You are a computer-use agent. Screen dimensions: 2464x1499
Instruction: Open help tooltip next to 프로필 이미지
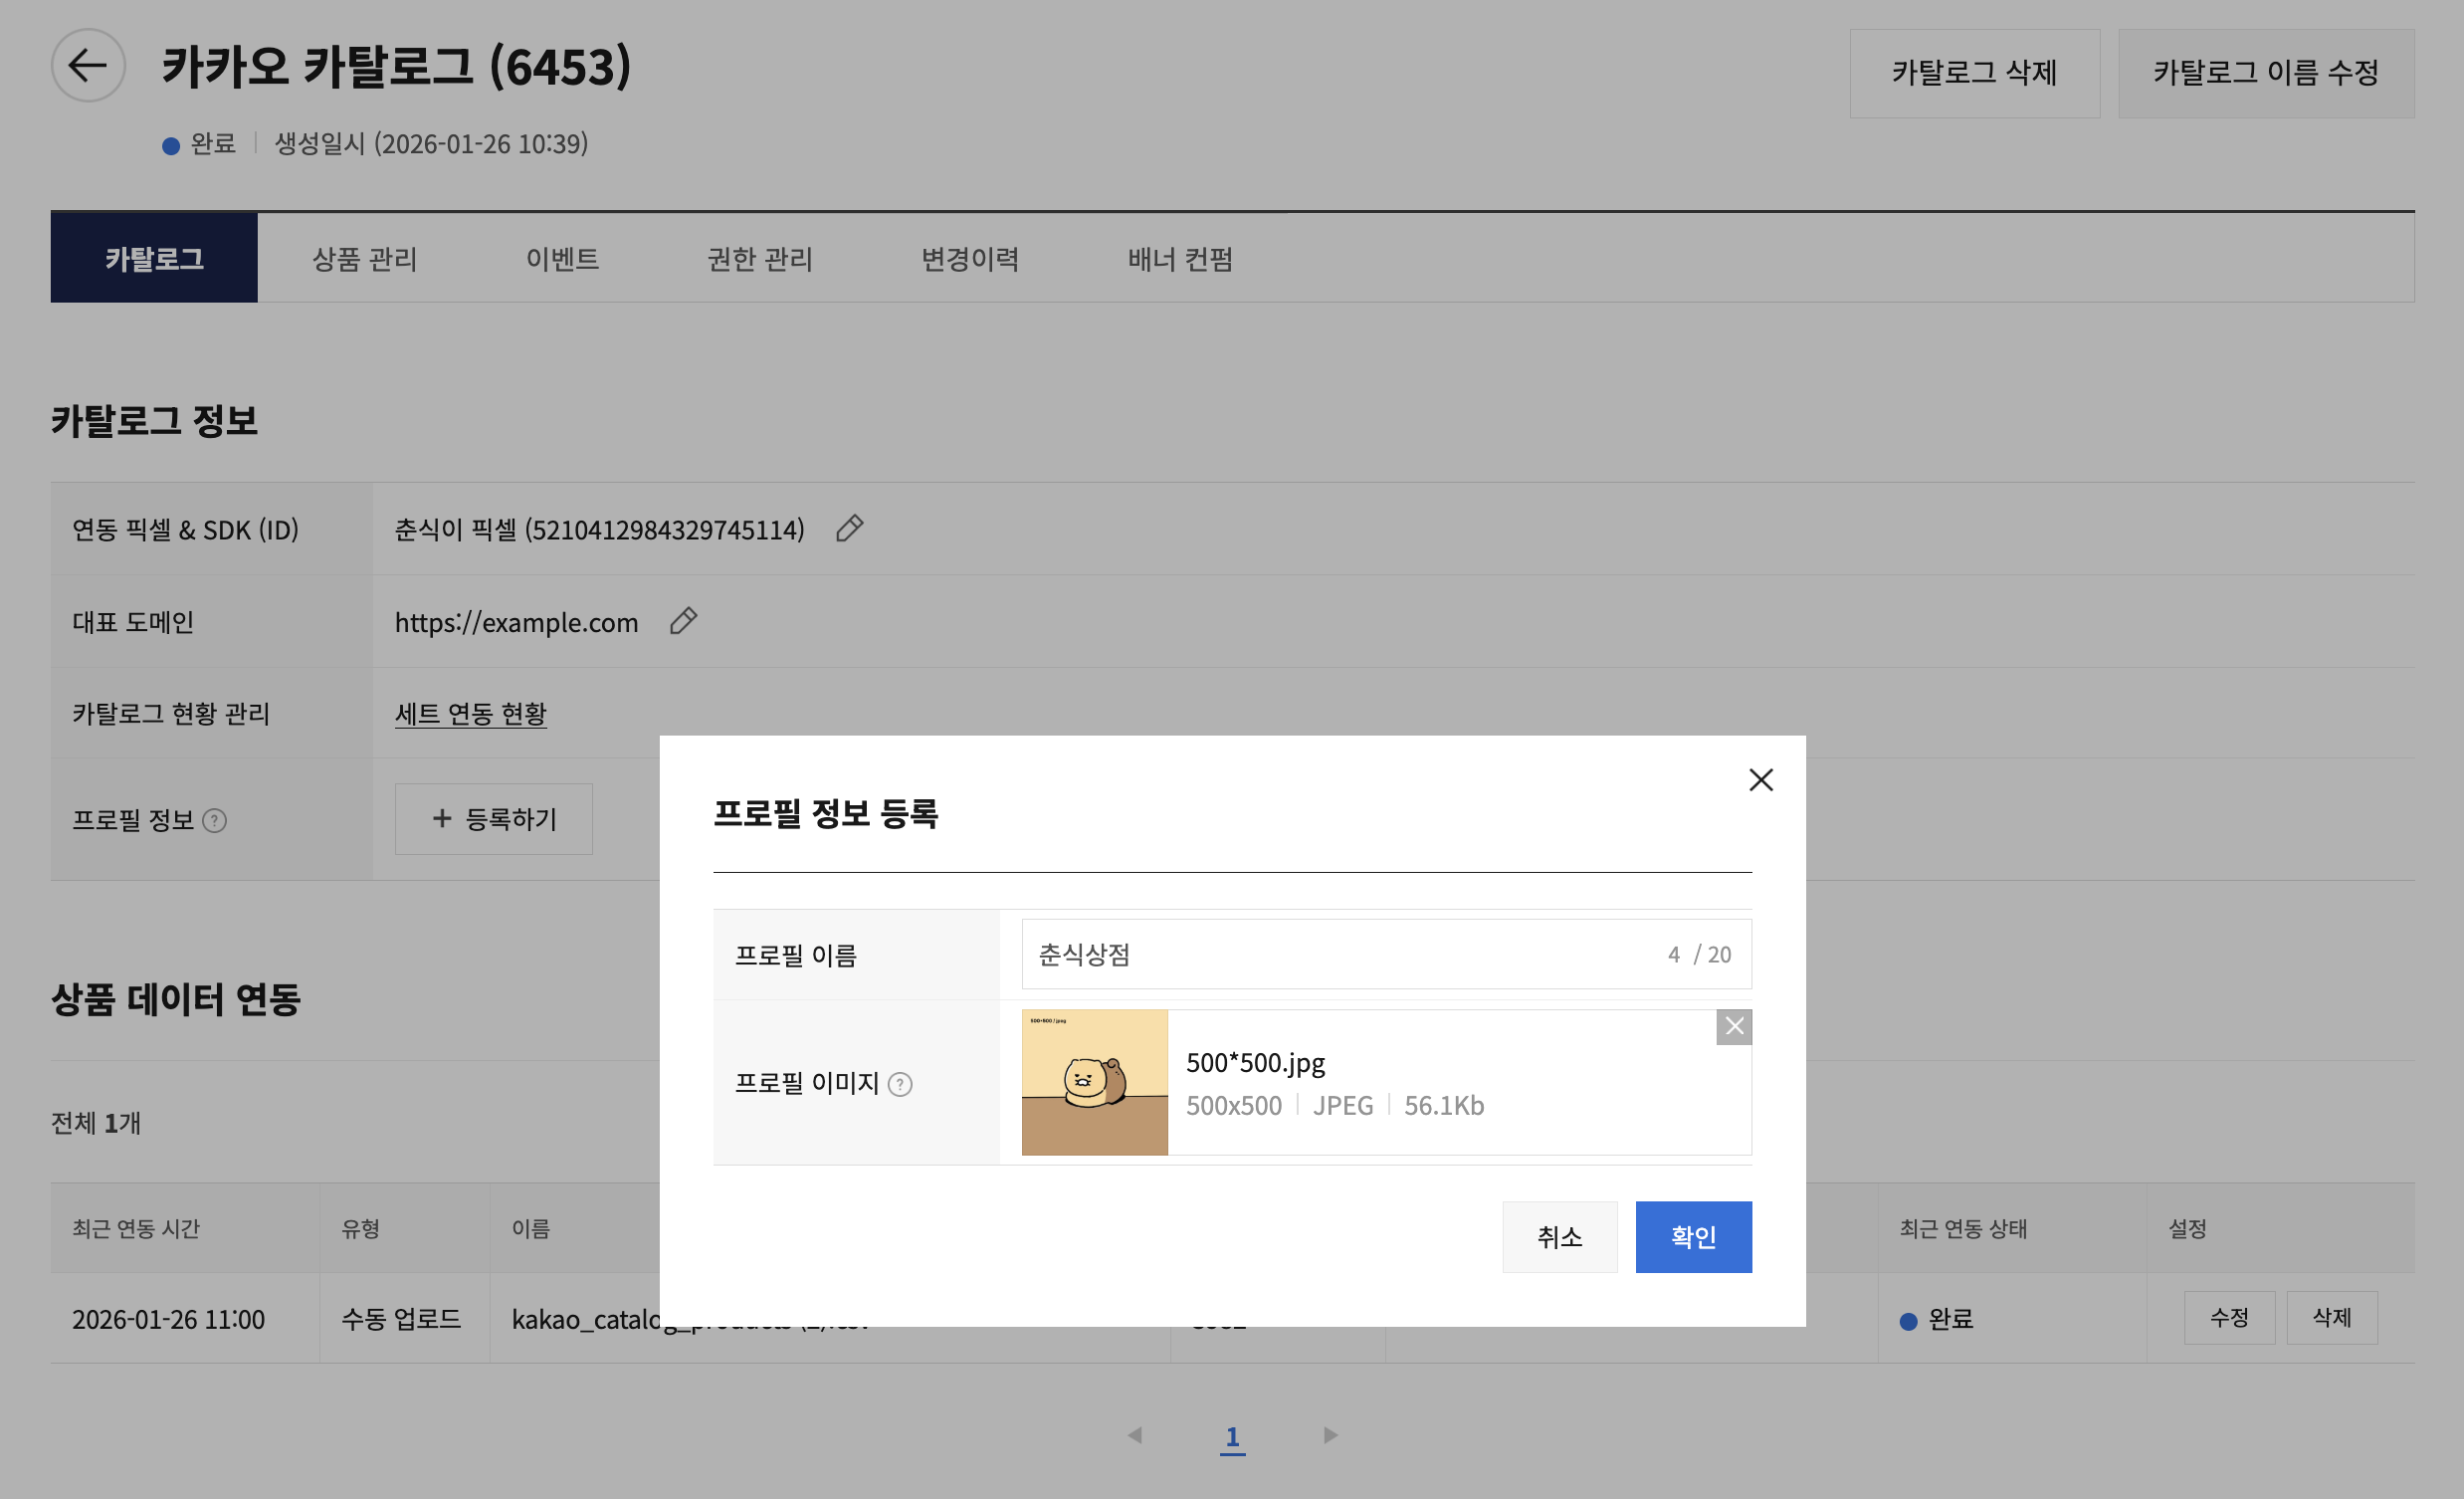coord(900,1084)
